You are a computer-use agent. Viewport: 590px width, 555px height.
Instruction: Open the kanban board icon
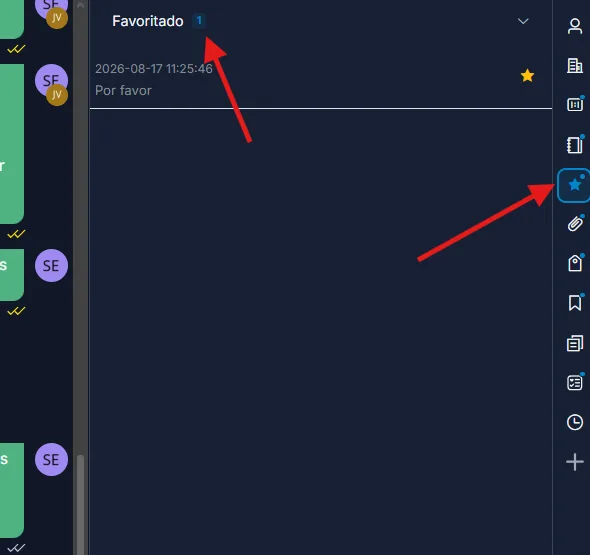[575, 104]
